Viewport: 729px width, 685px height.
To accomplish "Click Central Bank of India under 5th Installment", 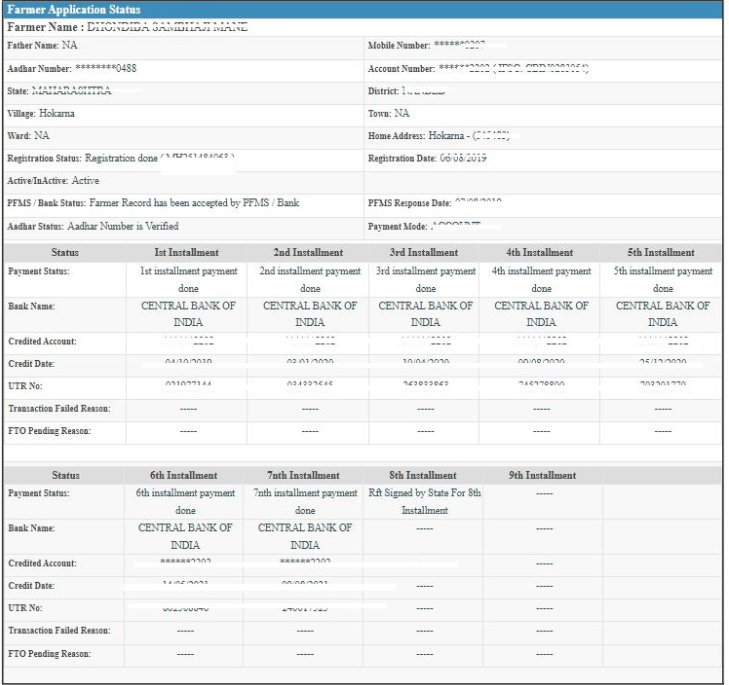I will tap(663, 314).
